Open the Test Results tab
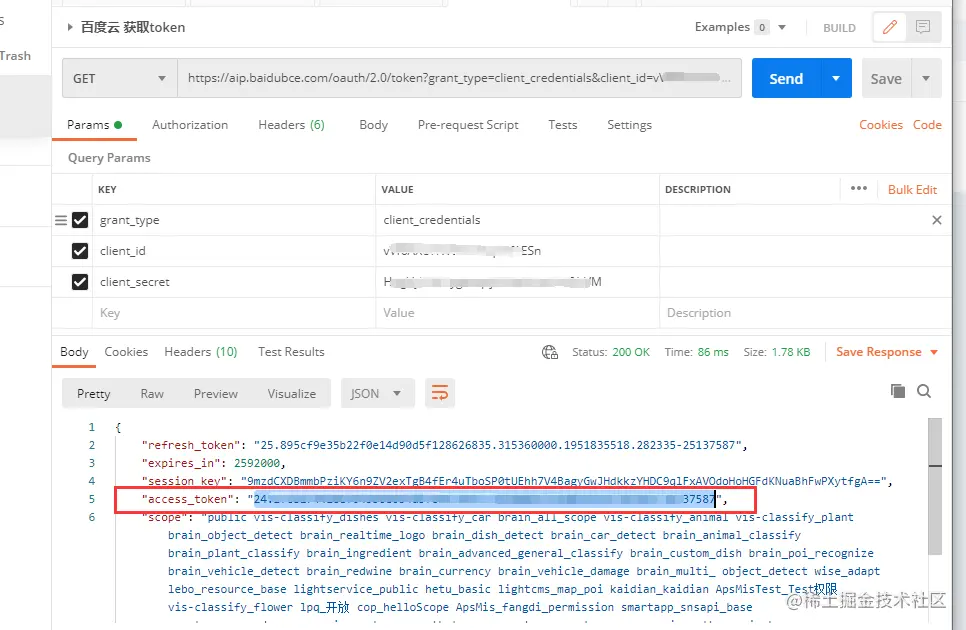This screenshot has width=966, height=630. tap(291, 352)
